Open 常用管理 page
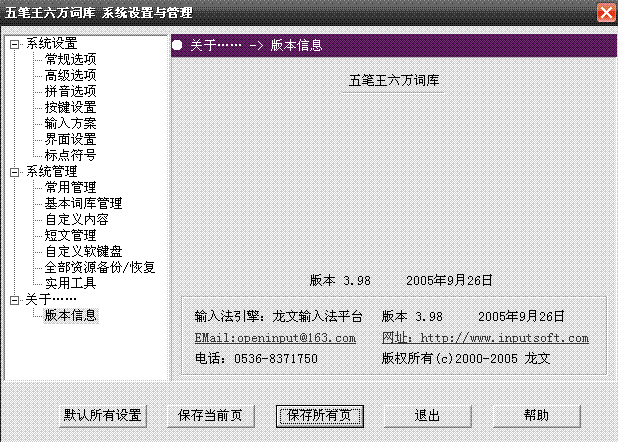Screen dimensions: 618x442 [x=70, y=187]
